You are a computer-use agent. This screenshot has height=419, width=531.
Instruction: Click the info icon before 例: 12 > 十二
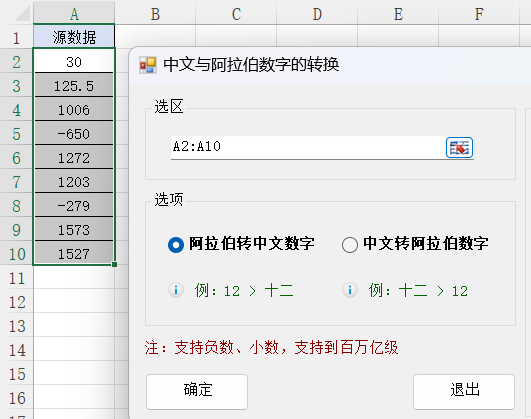[176, 290]
